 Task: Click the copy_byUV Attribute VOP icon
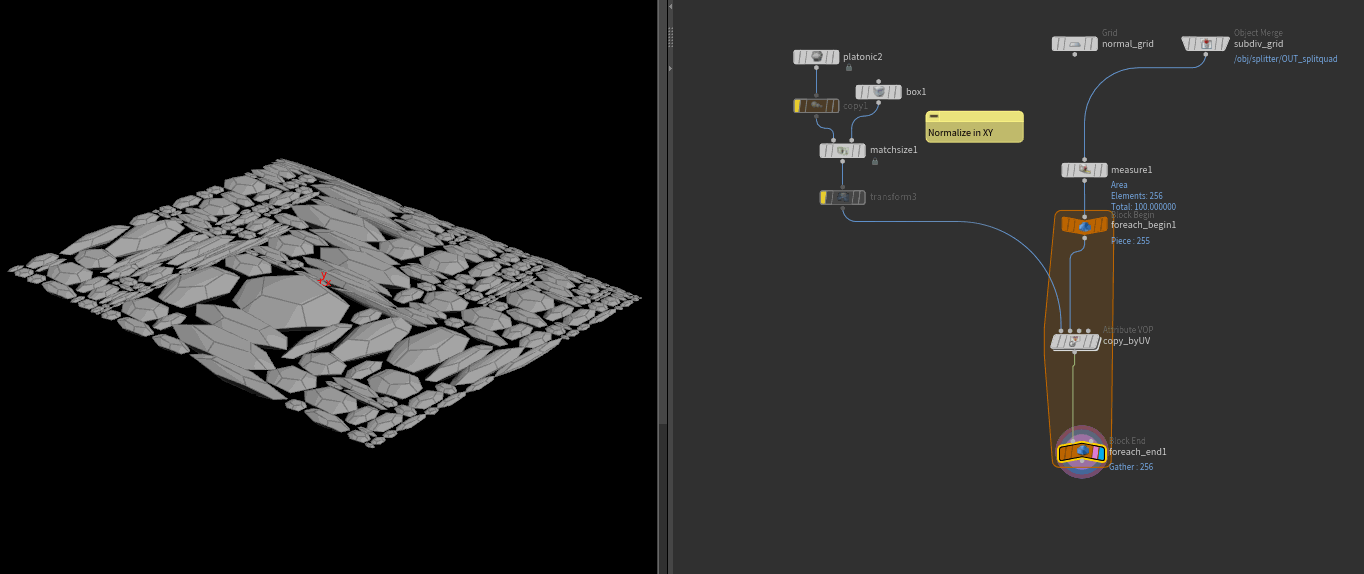click(1074, 342)
